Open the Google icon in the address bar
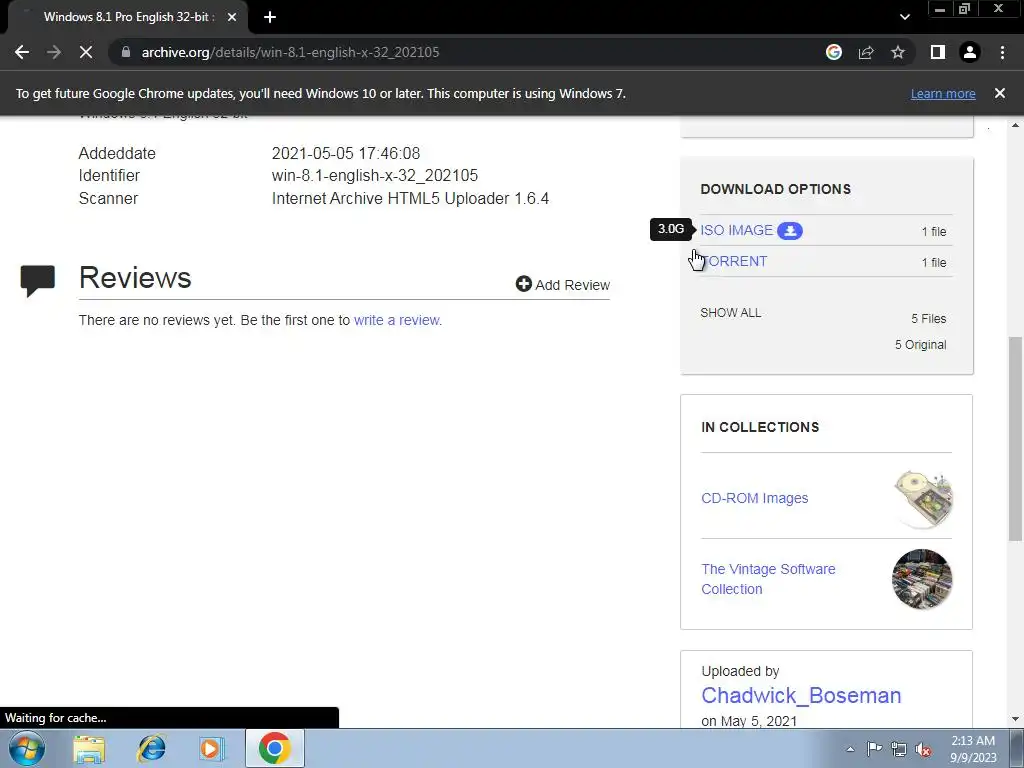1024x768 pixels. pos(834,52)
